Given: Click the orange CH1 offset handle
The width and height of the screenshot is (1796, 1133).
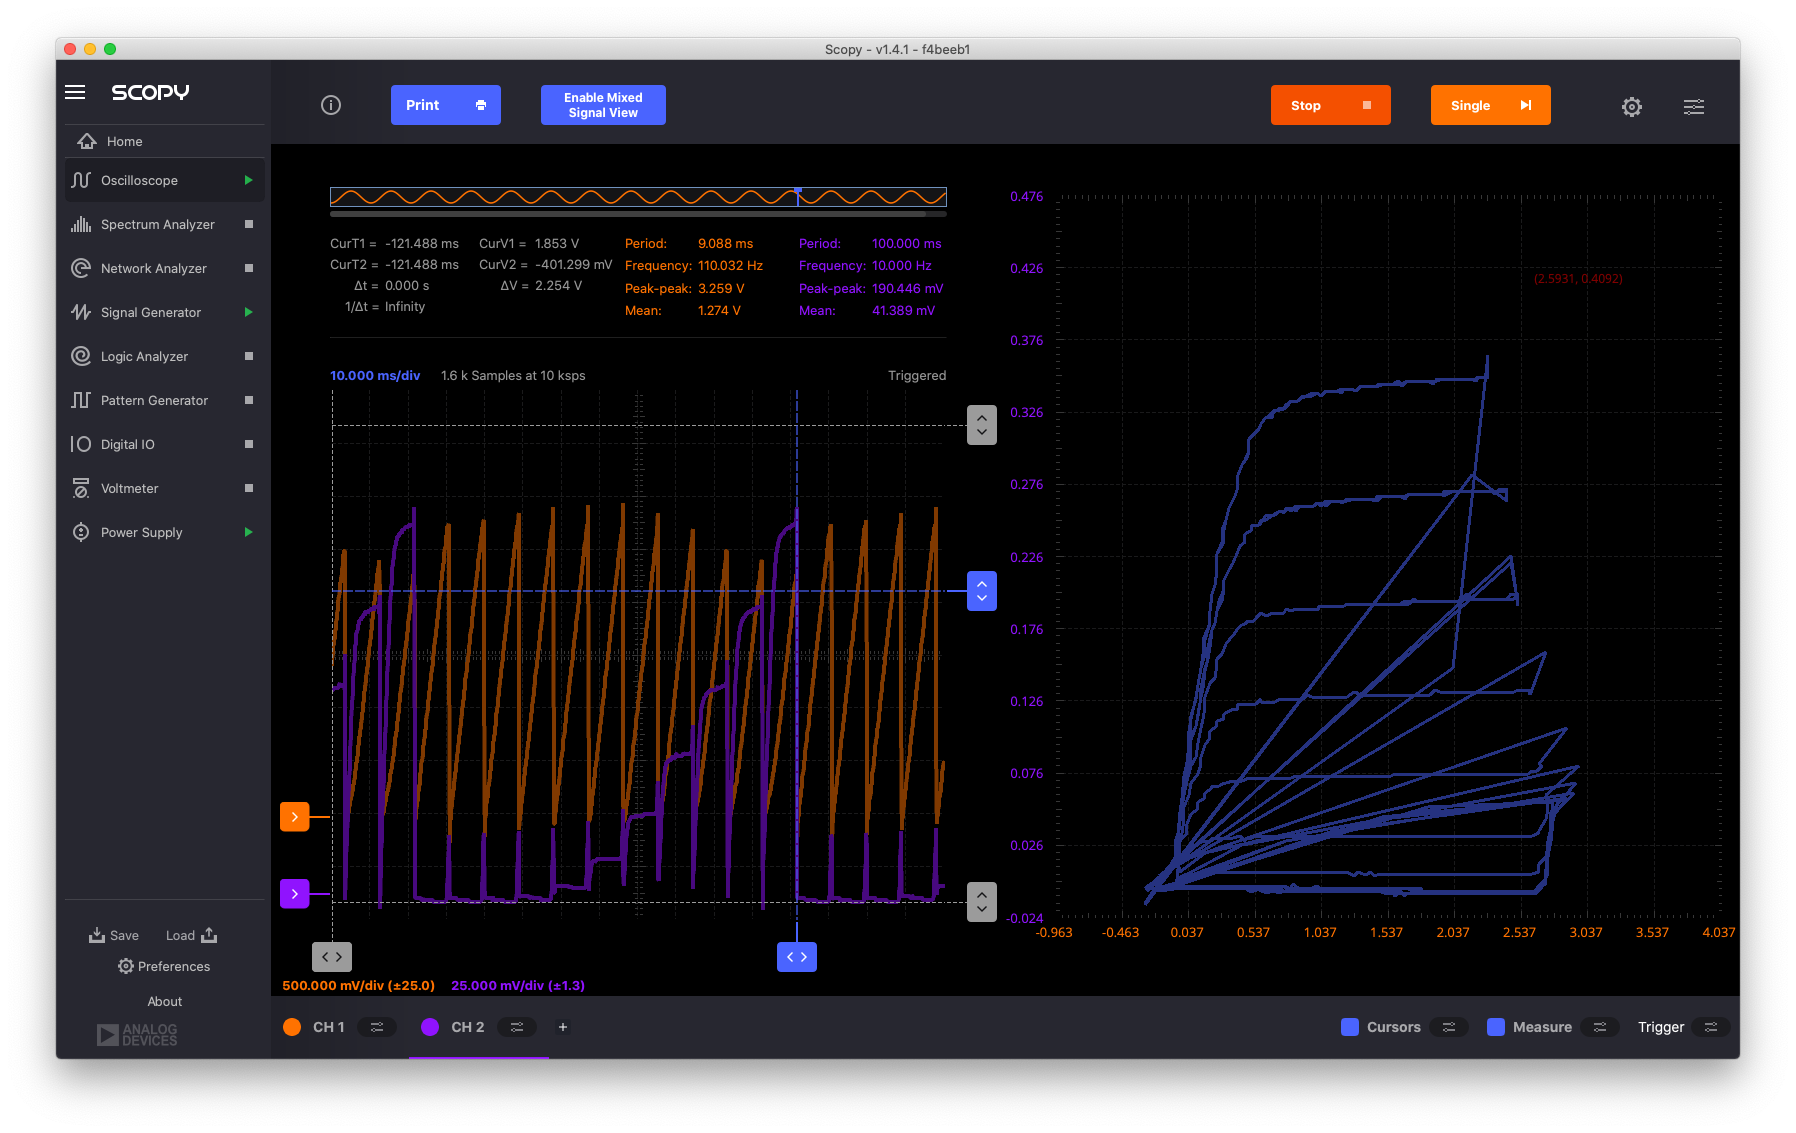Looking at the screenshot, I should (294, 817).
